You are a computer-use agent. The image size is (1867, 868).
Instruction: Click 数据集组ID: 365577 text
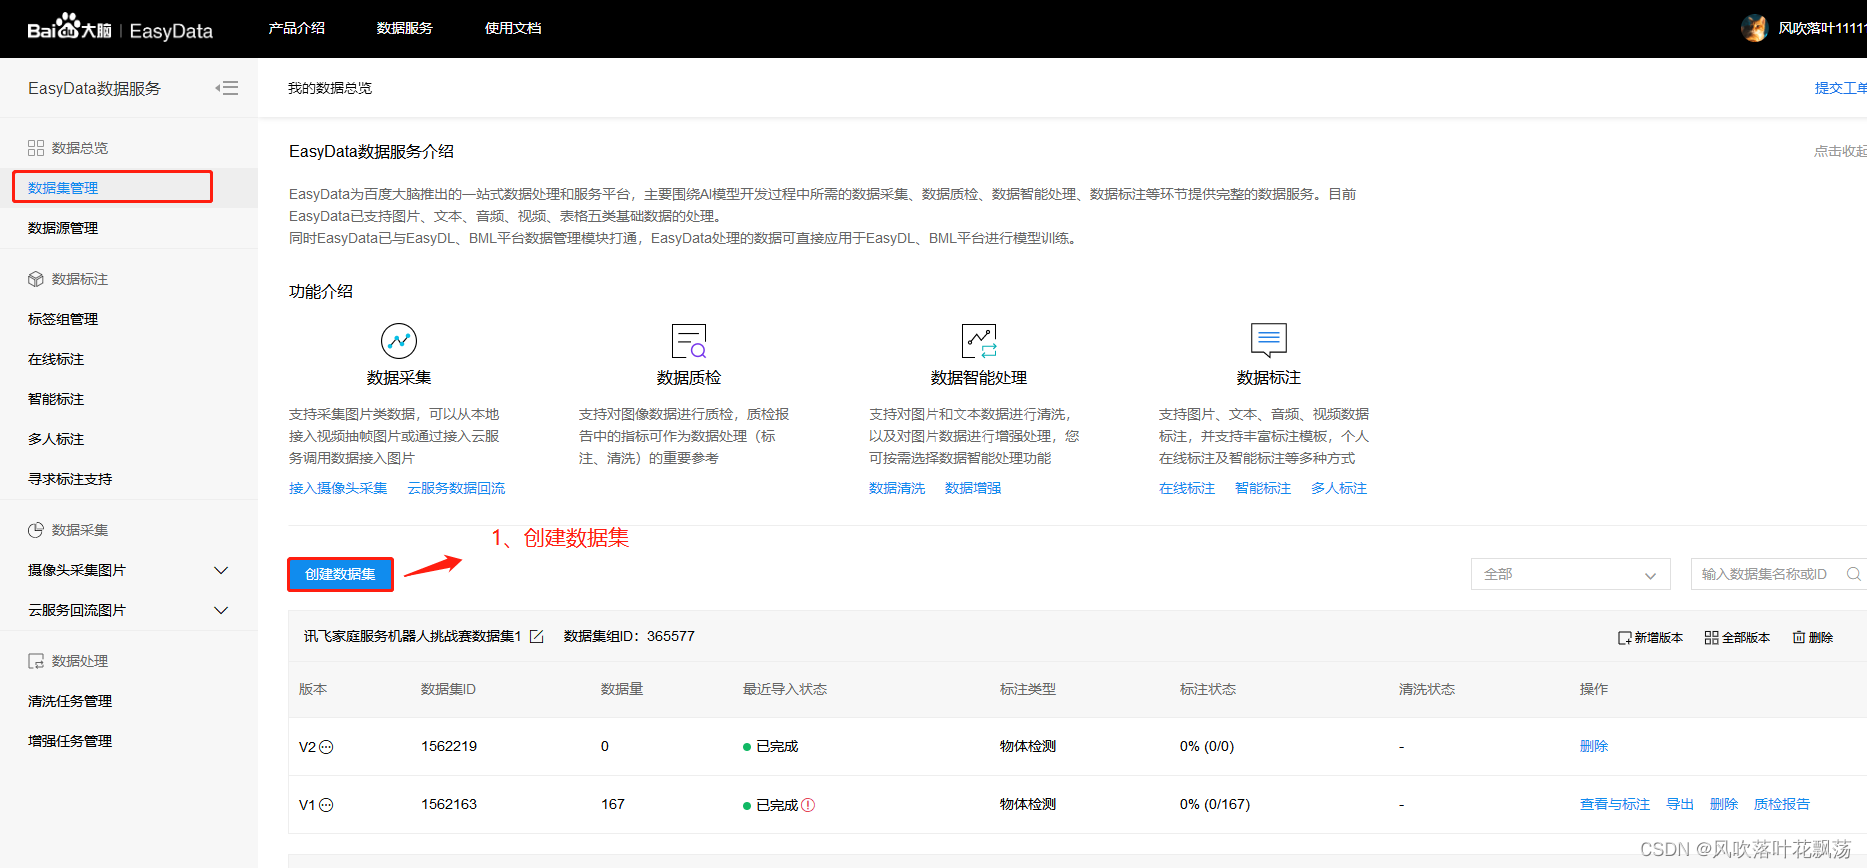(629, 636)
